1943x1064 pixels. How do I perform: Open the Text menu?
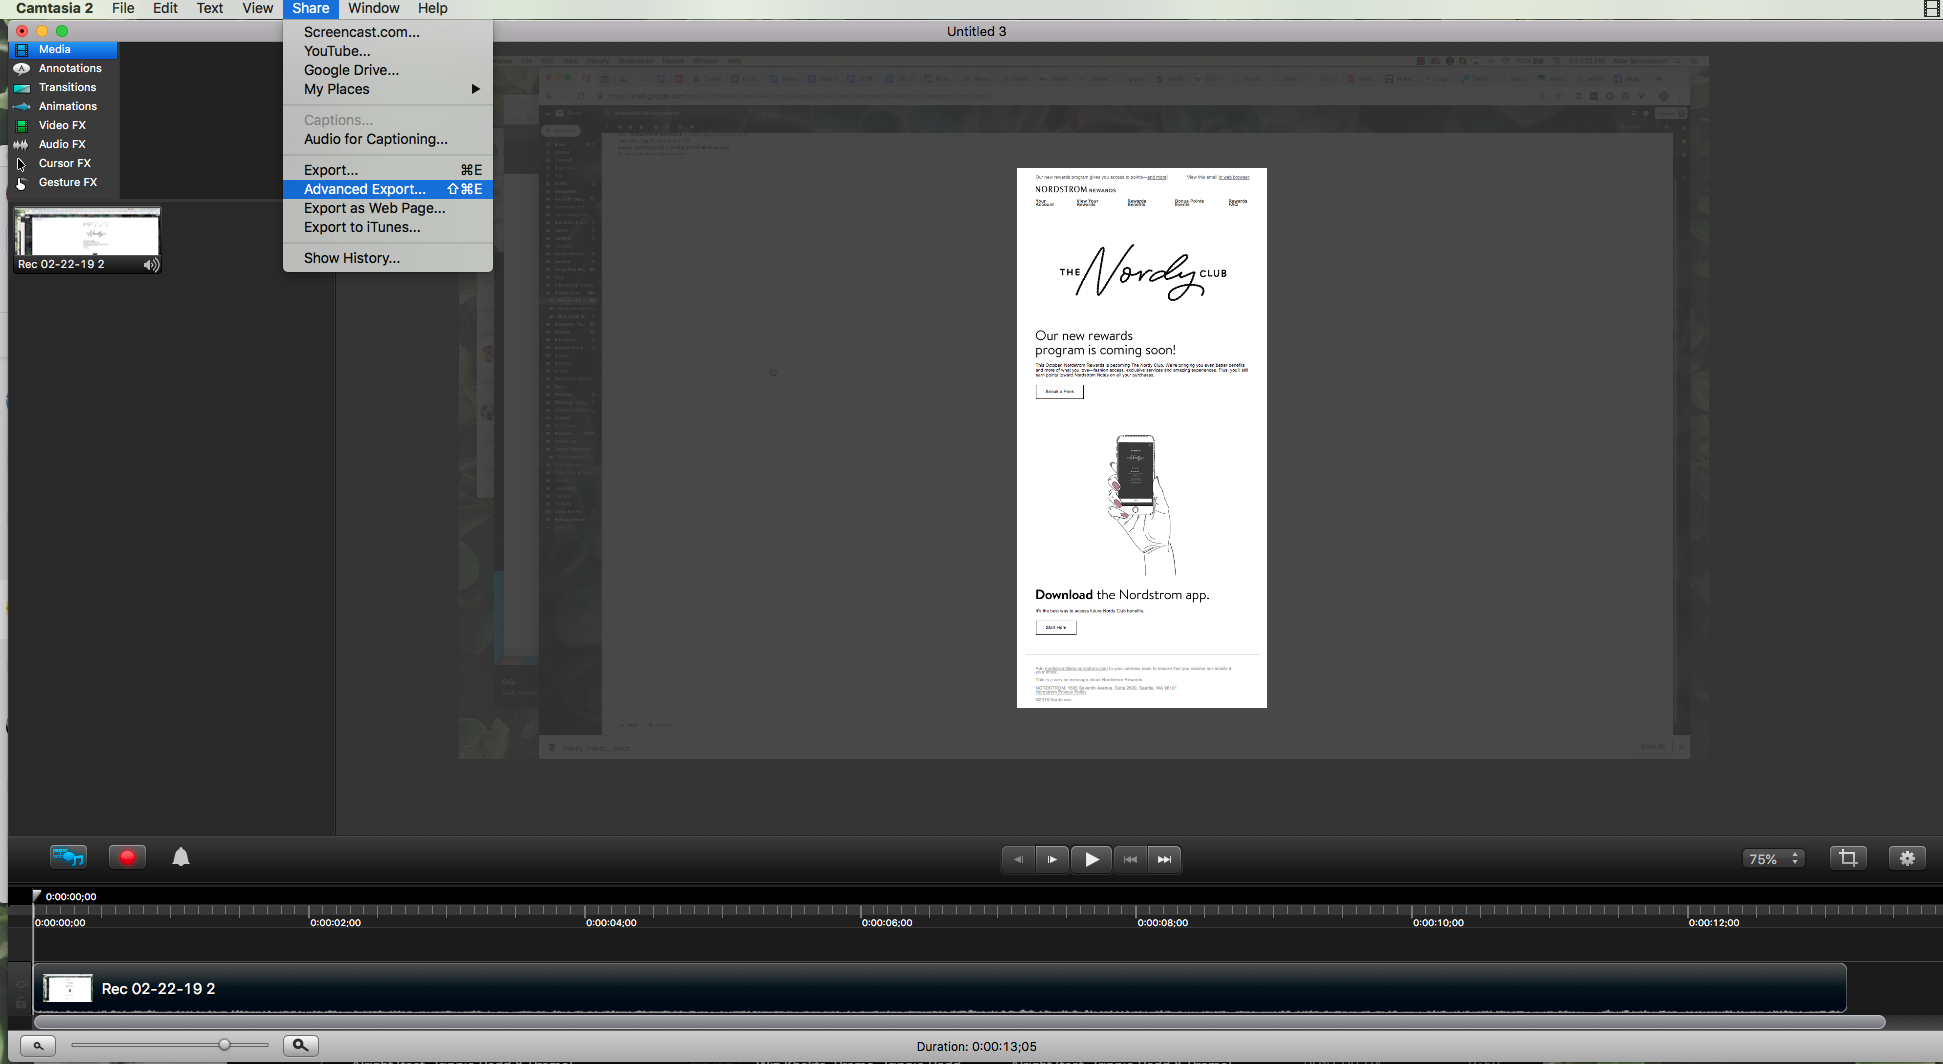[x=209, y=8]
